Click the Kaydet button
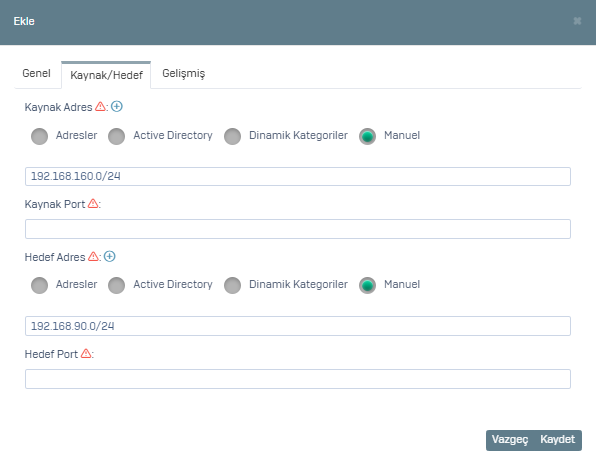 point(558,440)
